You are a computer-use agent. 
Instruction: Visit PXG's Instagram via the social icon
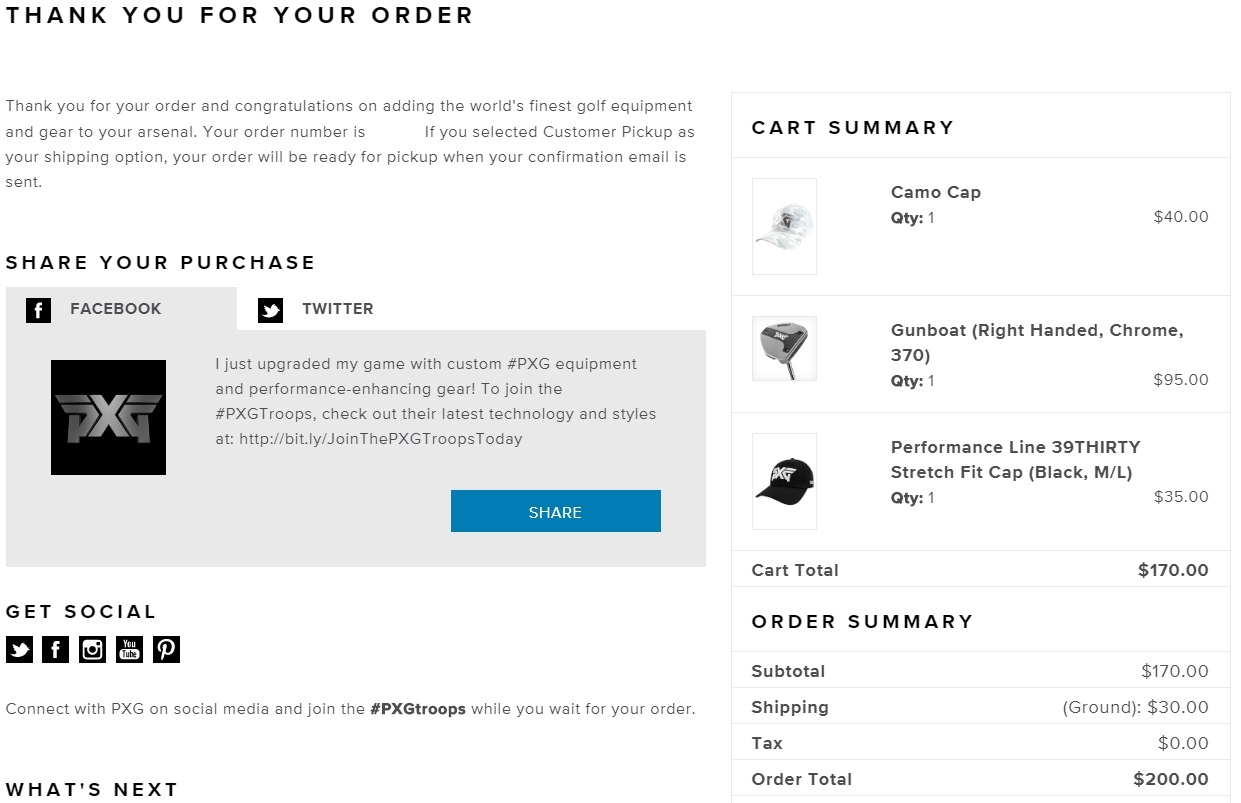93,650
